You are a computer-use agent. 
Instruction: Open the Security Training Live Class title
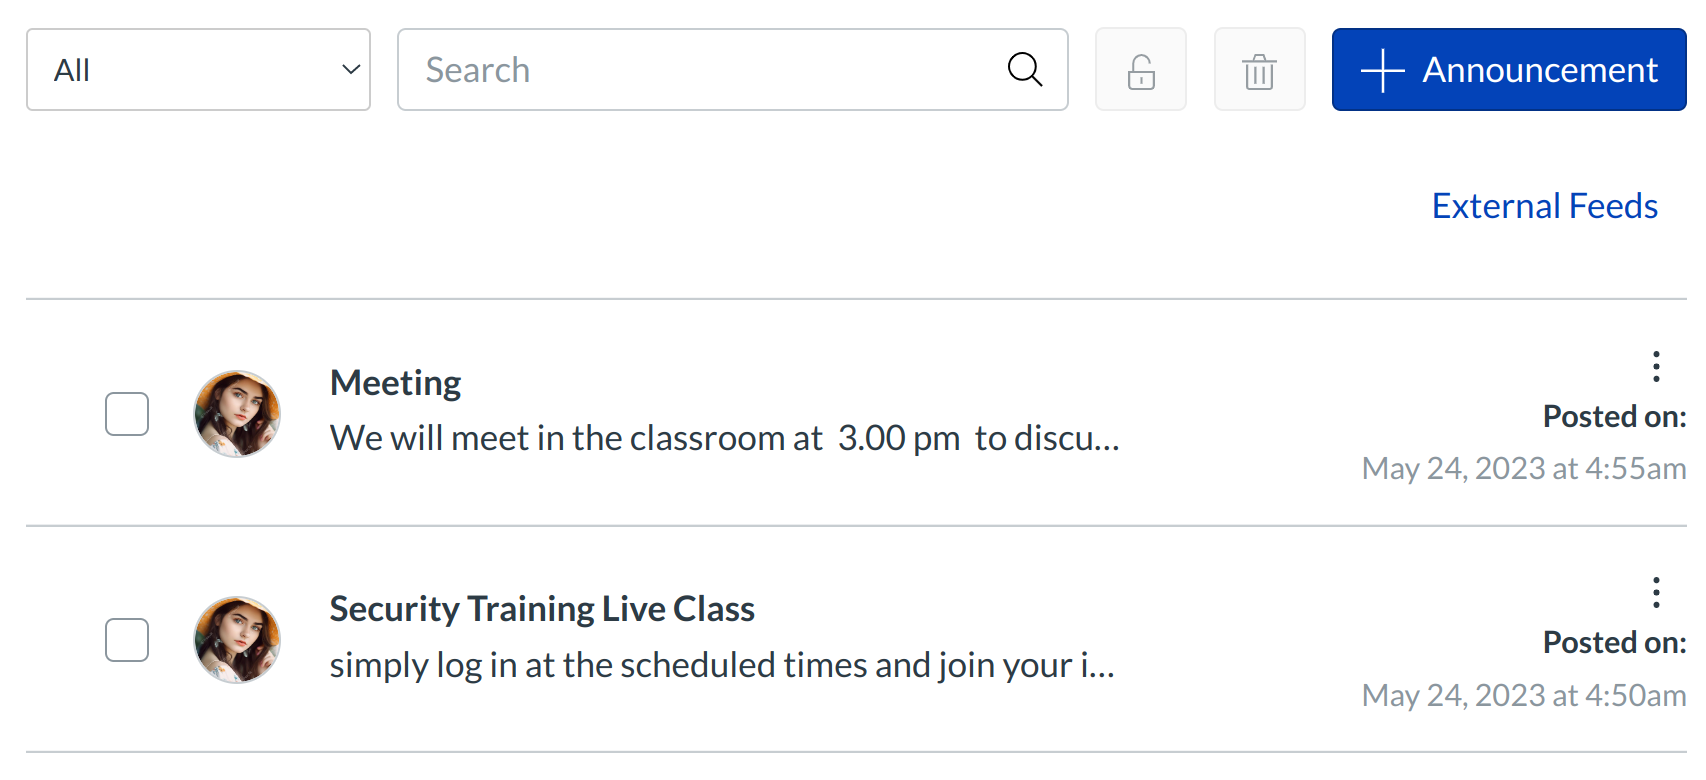point(542,609)
